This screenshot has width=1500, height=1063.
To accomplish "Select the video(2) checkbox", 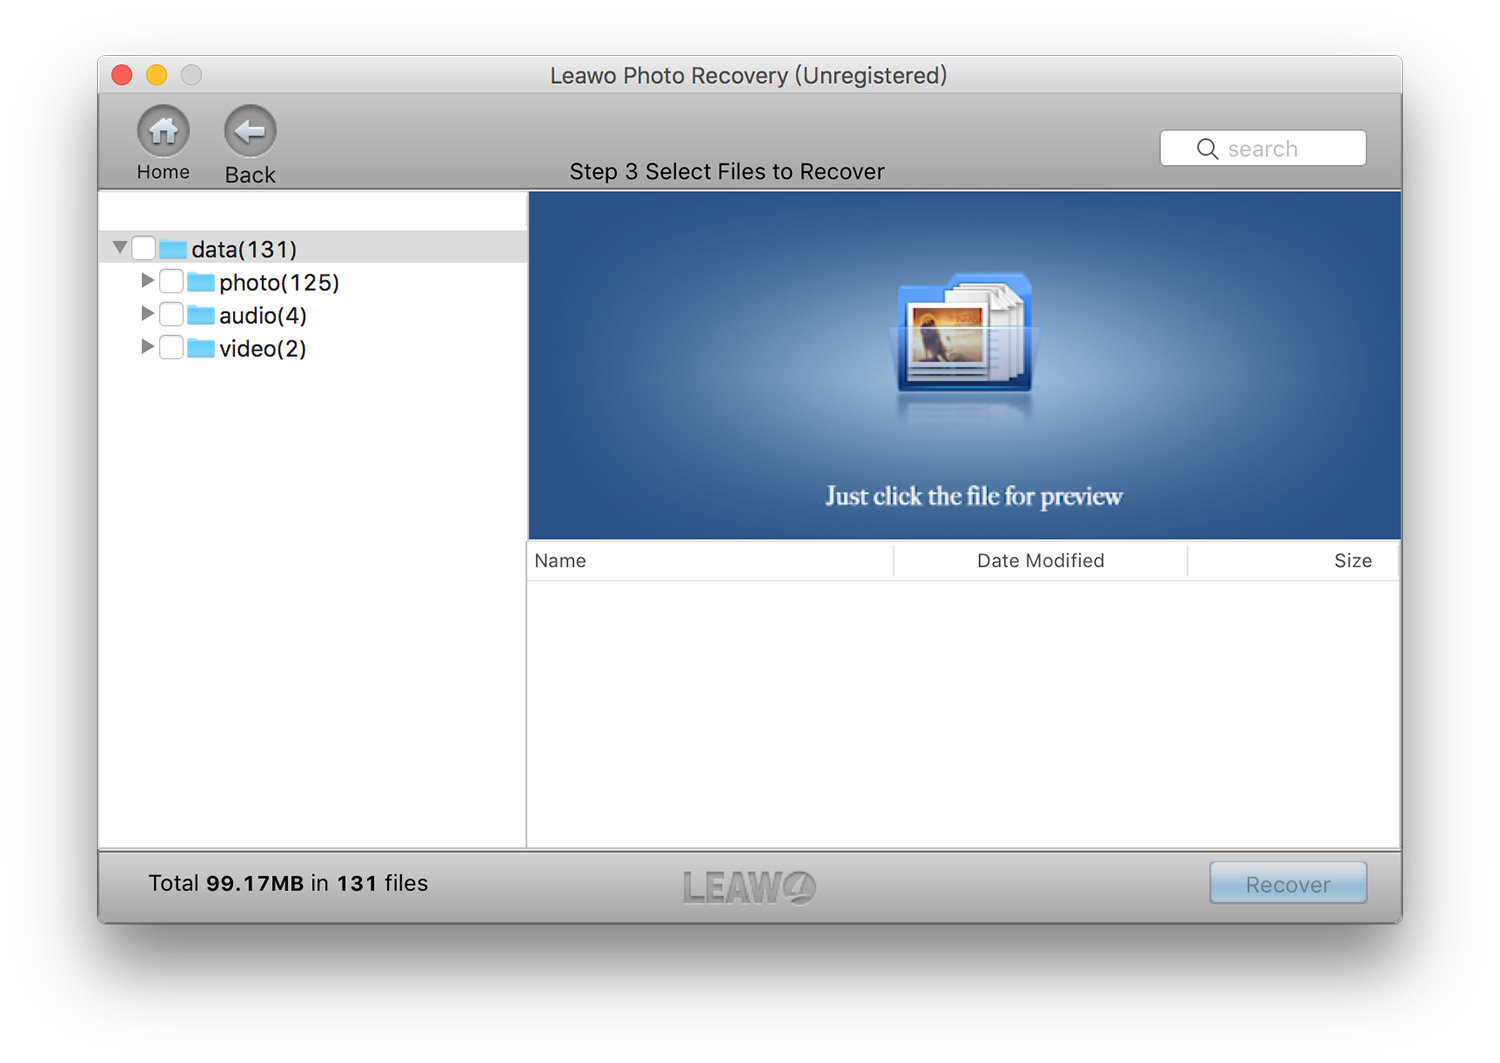I will click(x=171, y=347).
